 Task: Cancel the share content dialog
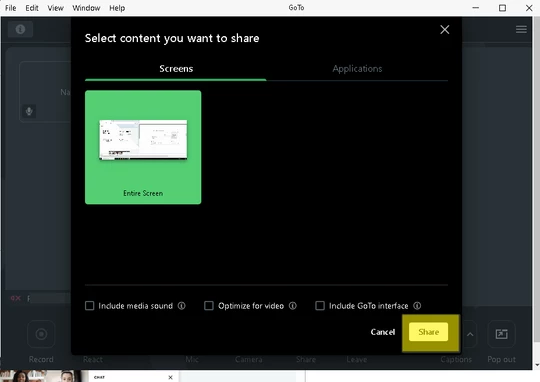[x=383, y=332]
